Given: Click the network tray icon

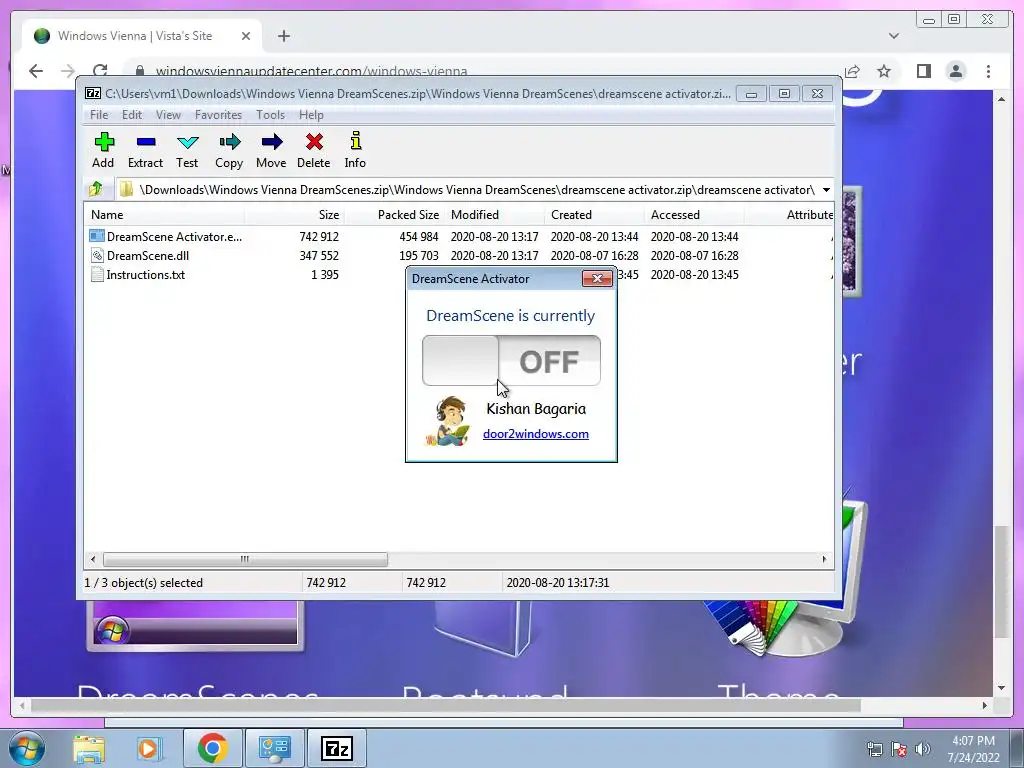Looking at the screenshot, I should click(x=874, y=749).
